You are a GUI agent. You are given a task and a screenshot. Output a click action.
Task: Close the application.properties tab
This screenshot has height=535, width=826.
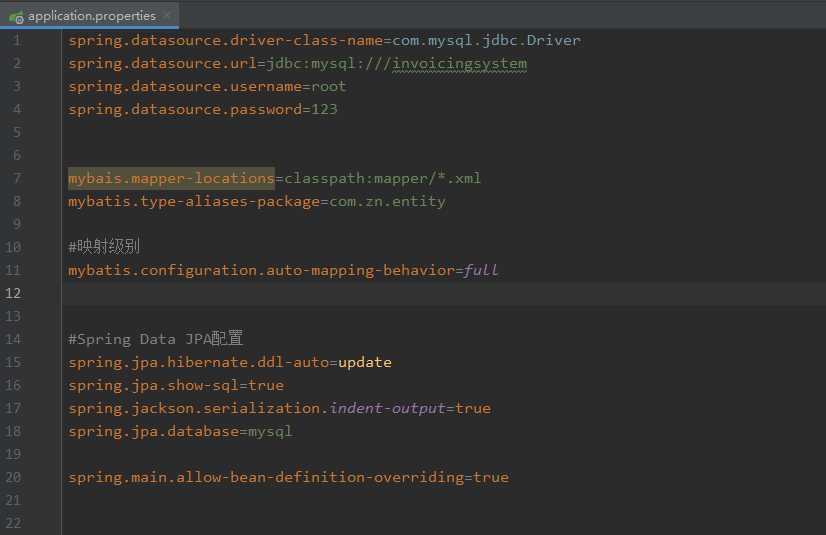pyautogui.click(x=167, y=15)
